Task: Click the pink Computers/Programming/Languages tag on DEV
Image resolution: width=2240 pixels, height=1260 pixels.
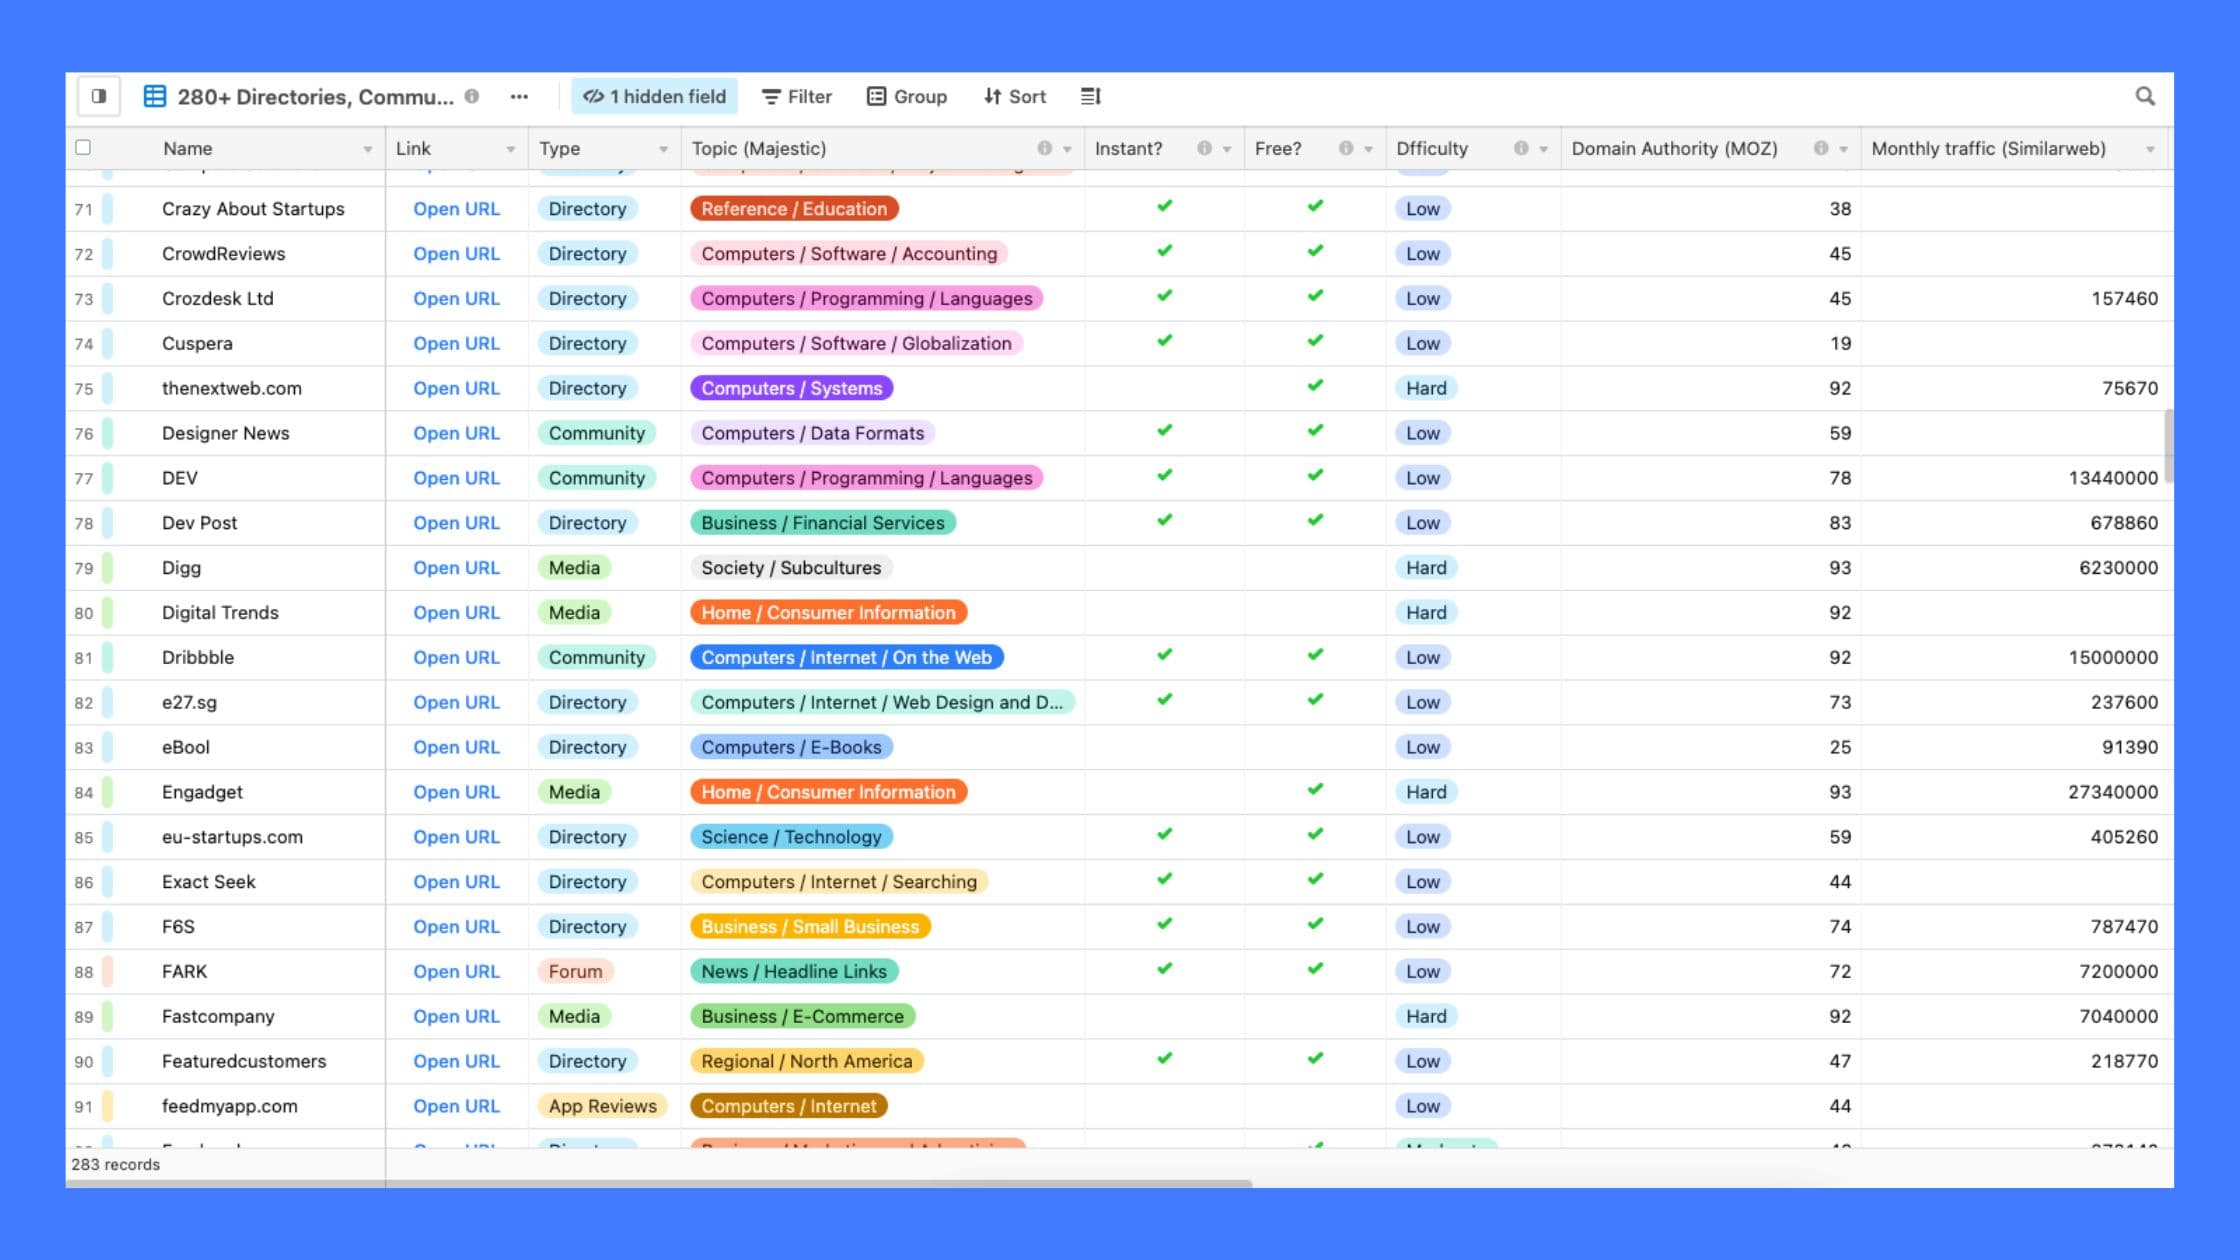Action: [x=866, y=478]
